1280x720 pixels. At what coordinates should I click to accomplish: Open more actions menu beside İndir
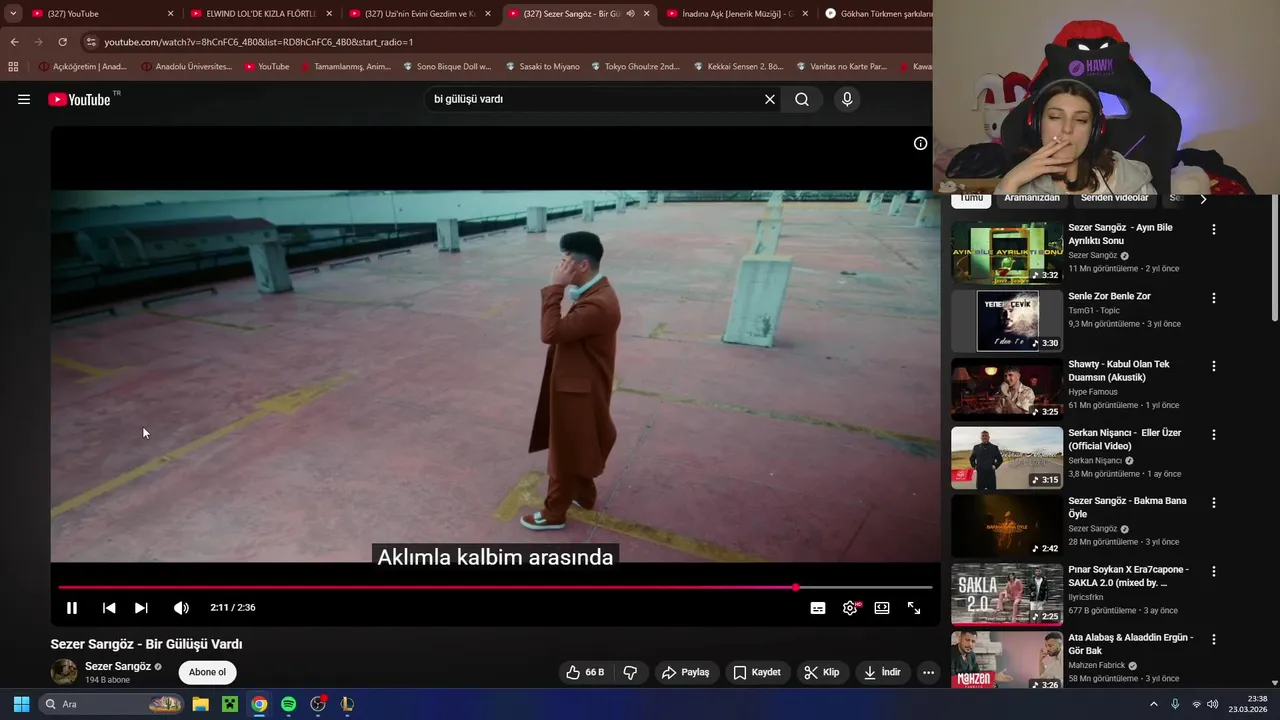(928, 672)
